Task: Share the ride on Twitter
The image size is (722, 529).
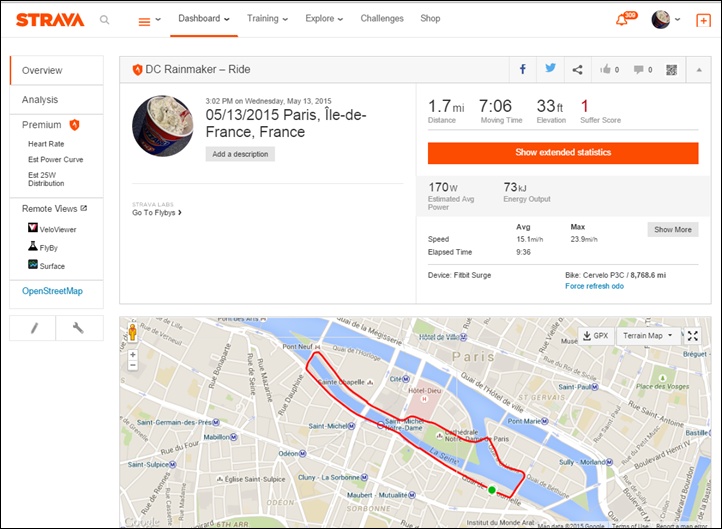Action: (x=550, y=69)
